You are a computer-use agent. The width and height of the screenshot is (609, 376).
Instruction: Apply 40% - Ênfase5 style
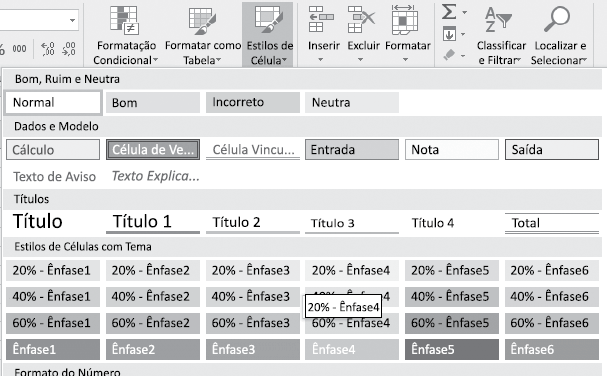tap(452, 297)
